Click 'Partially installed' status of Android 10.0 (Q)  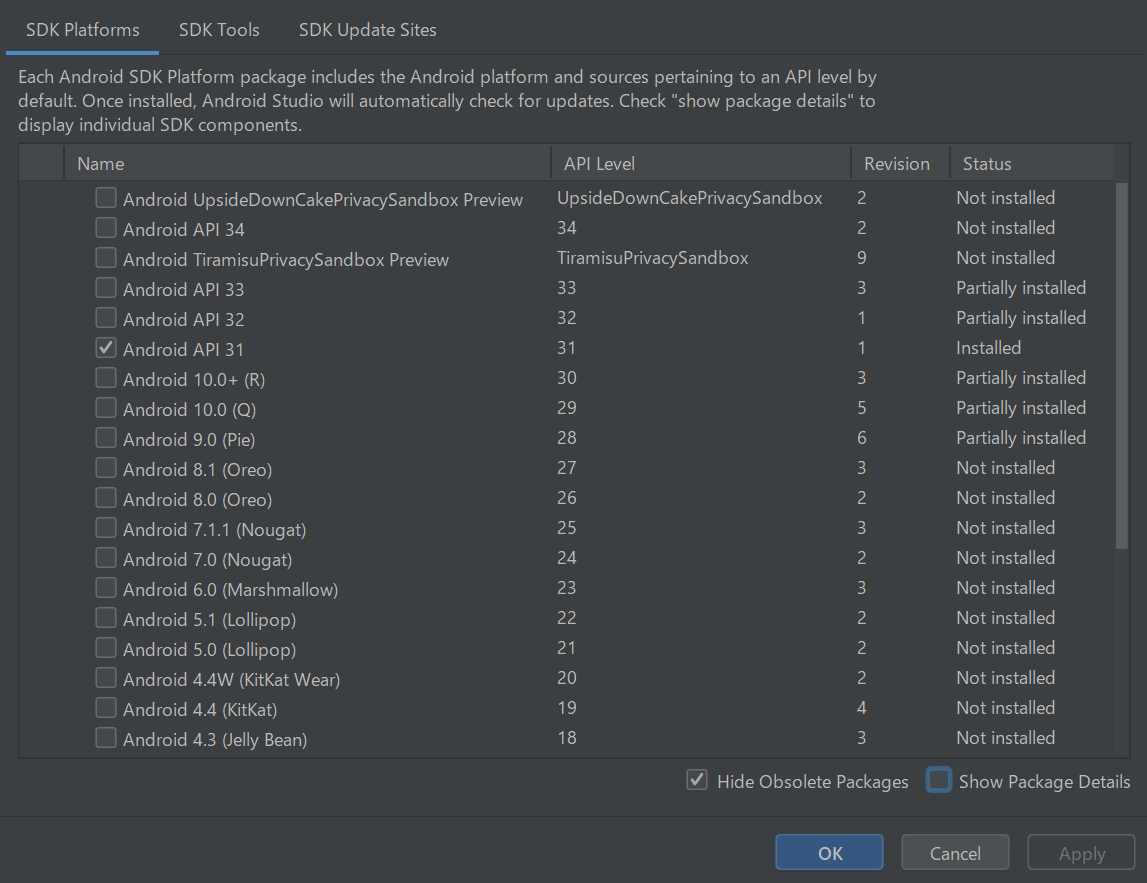(1021, 407)
